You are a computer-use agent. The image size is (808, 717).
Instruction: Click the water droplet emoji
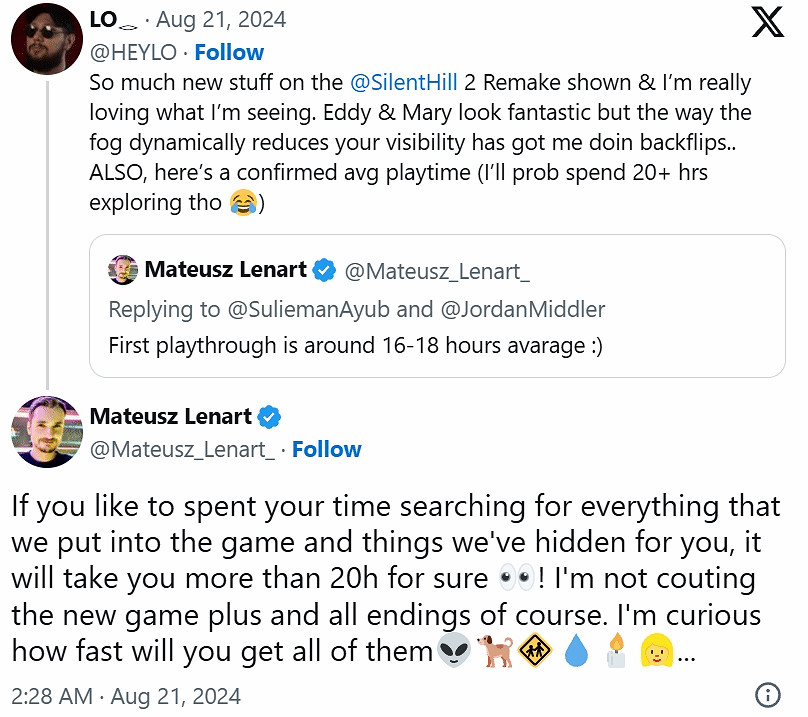coord(575,653)
